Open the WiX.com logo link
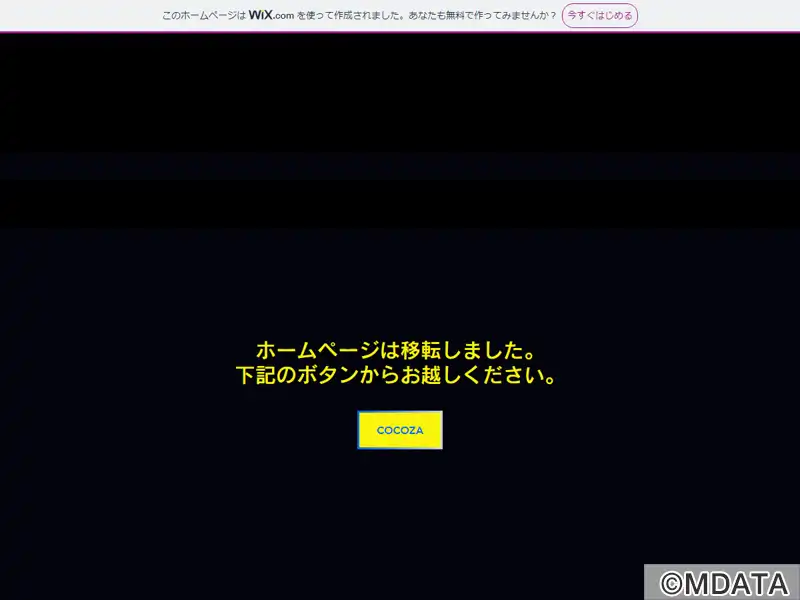 tap(271, 15)
